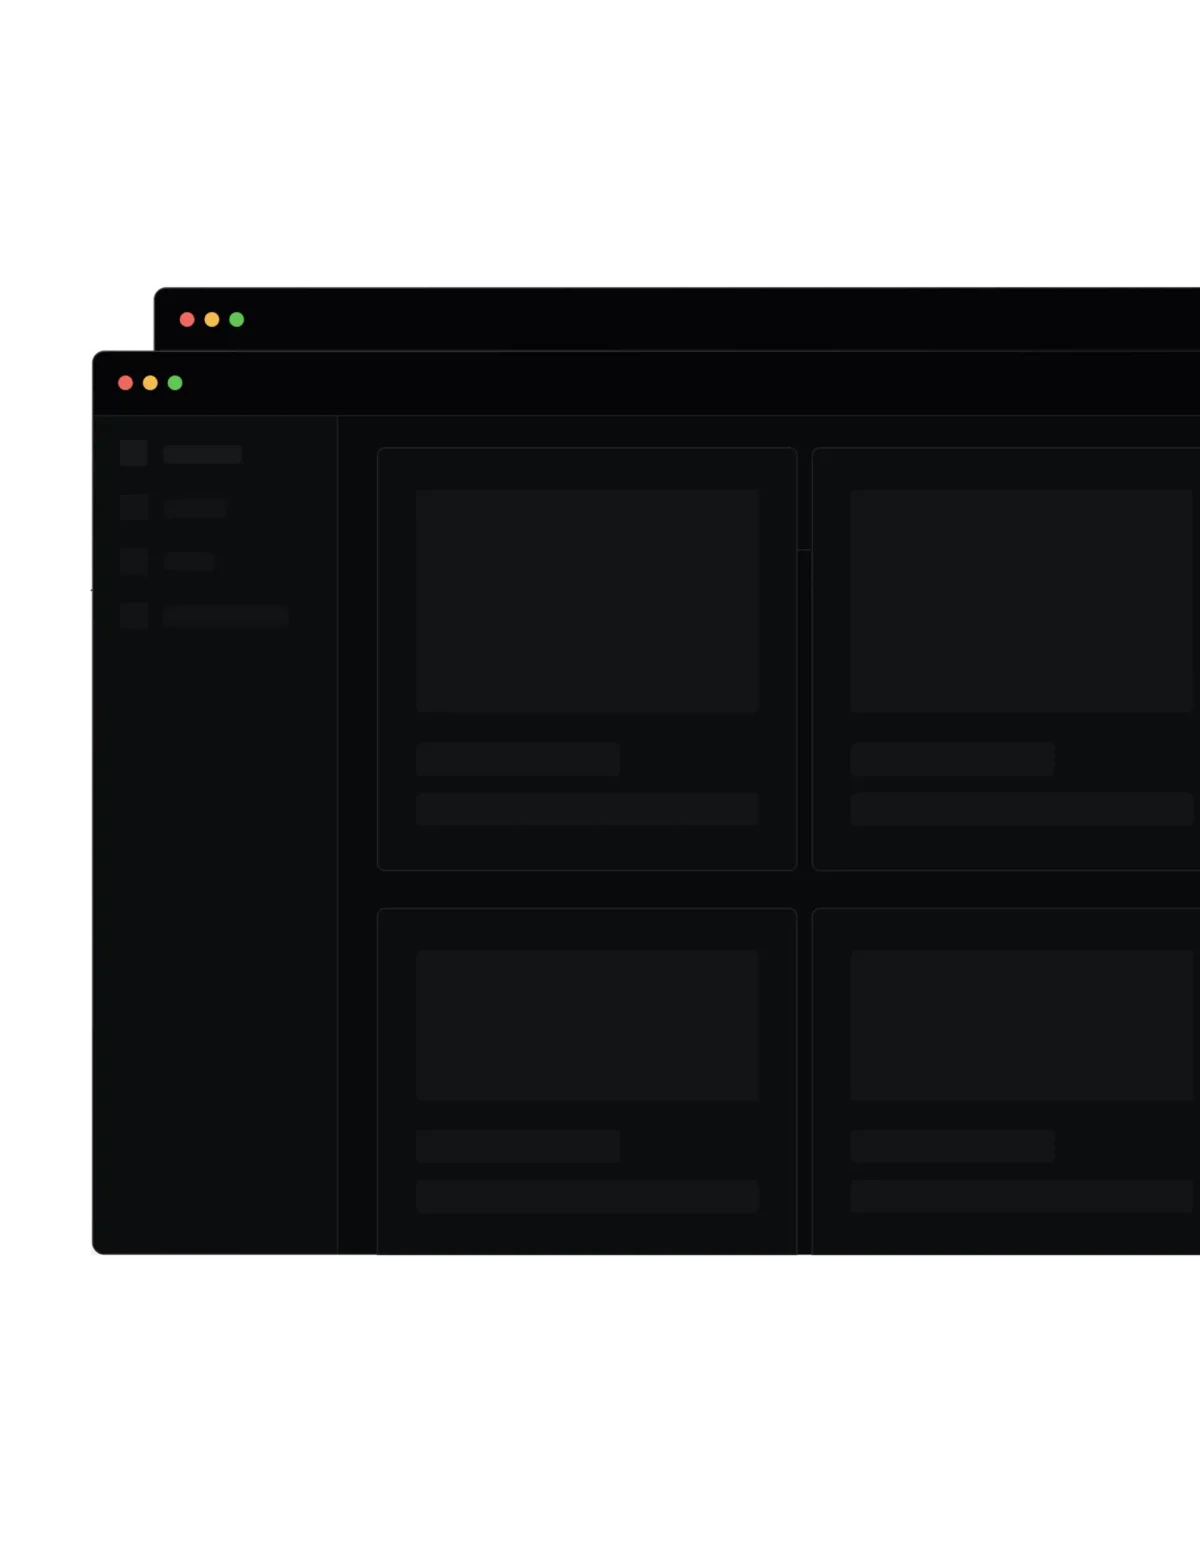Select the sidebar item with shortest label bar
The image size is (1200, 1541).
coord(167,562)
